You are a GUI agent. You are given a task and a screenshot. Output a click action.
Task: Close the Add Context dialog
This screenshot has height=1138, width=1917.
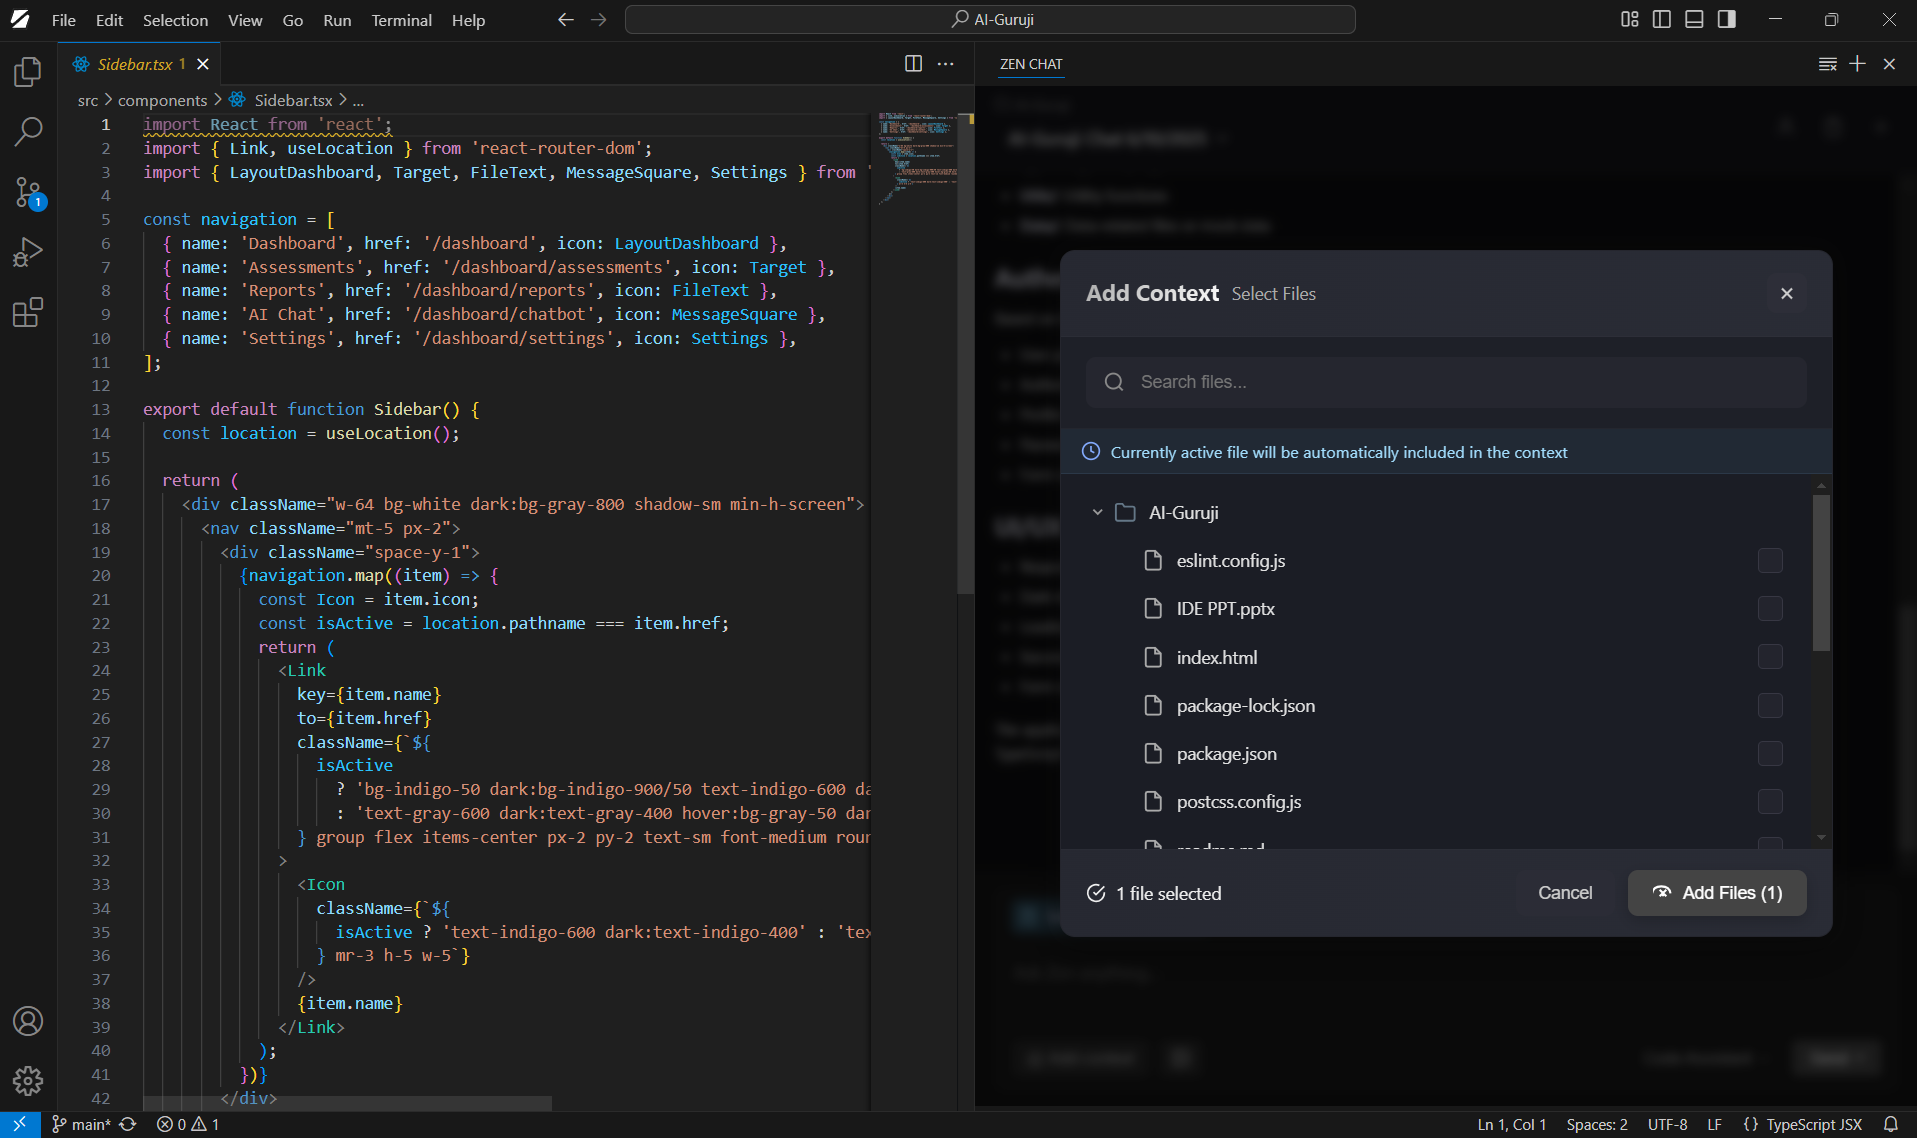pyautogui.click(x=1787, y=293)
